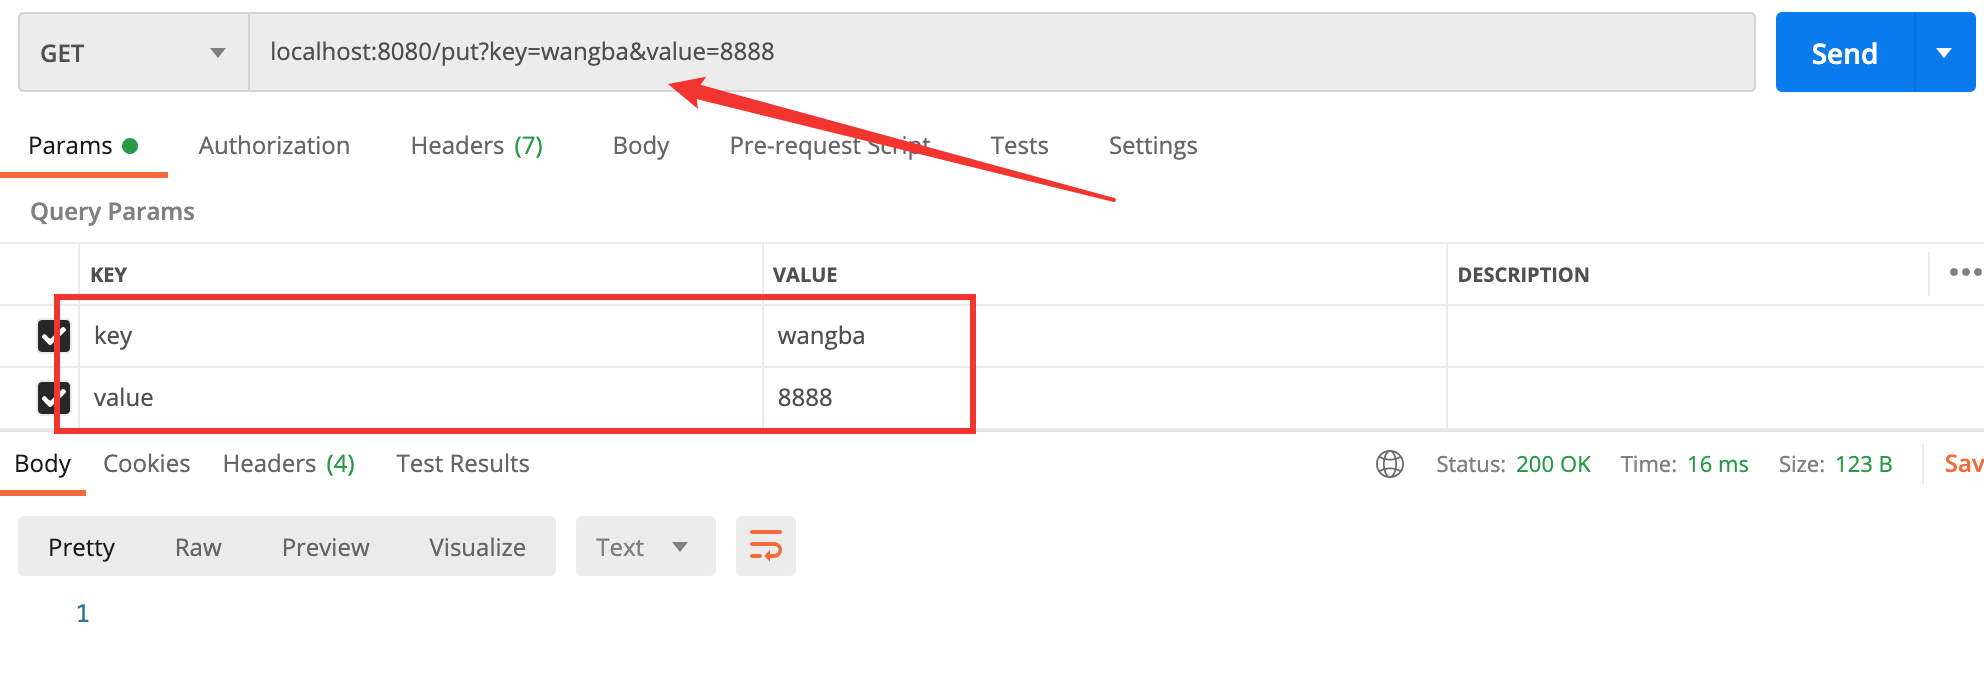Viewport: 1984px width, 698px height.
Task: Open the three-dots column options
Action: pos(1964,272)
